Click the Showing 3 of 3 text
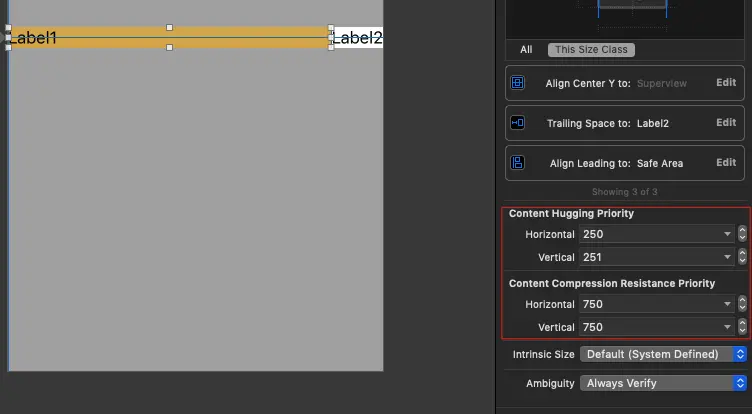 click(x=624, y=192)
